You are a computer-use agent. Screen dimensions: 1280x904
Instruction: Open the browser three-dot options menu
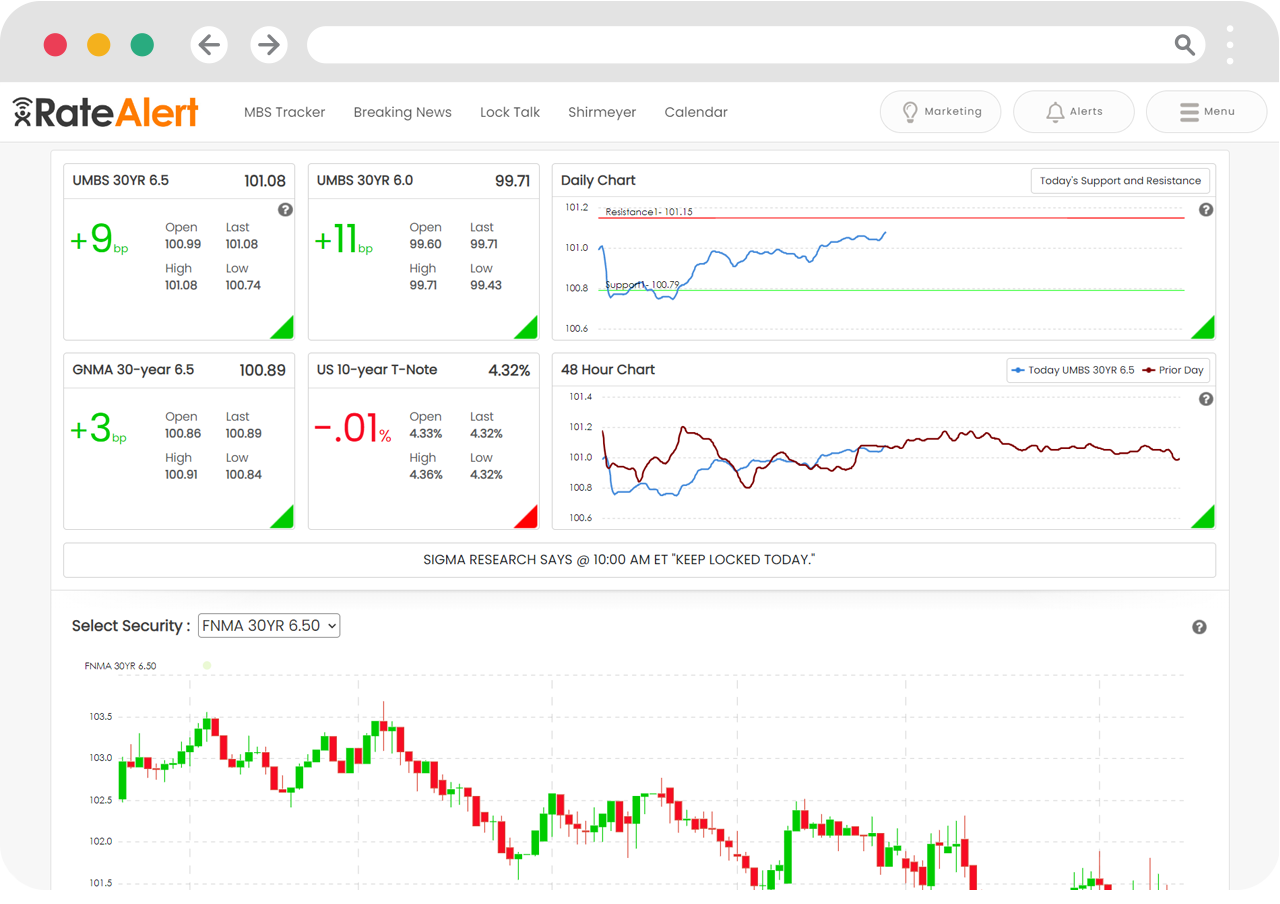click(x=1230, y=45)
